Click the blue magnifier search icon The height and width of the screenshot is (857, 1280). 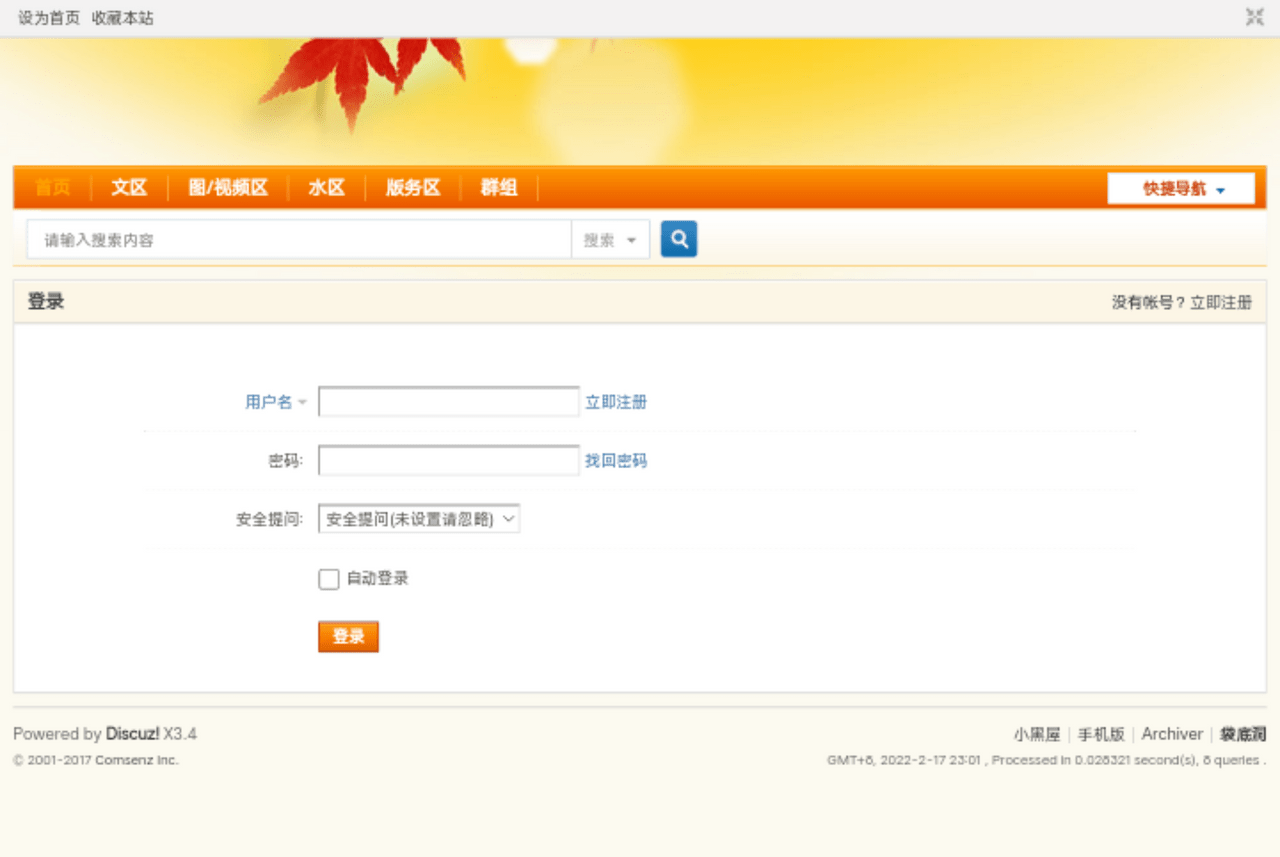click(x=679, y=239)
